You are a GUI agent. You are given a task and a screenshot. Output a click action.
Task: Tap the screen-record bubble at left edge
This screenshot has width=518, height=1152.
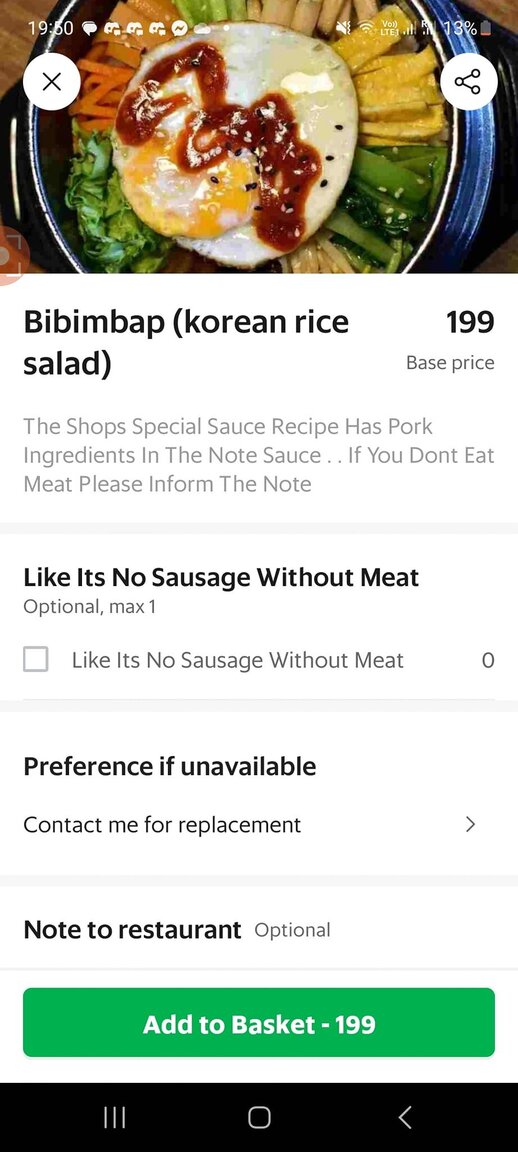pos(11,256)
